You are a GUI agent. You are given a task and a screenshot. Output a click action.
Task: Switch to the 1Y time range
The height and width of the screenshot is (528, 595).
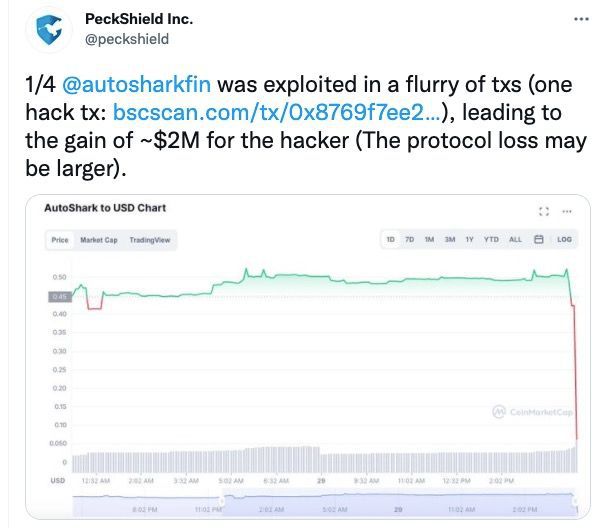(x=469, y=240)
